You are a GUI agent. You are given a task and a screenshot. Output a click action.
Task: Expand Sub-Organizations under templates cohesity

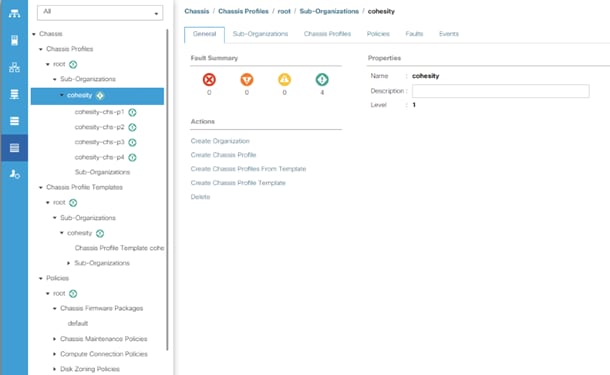68,263
